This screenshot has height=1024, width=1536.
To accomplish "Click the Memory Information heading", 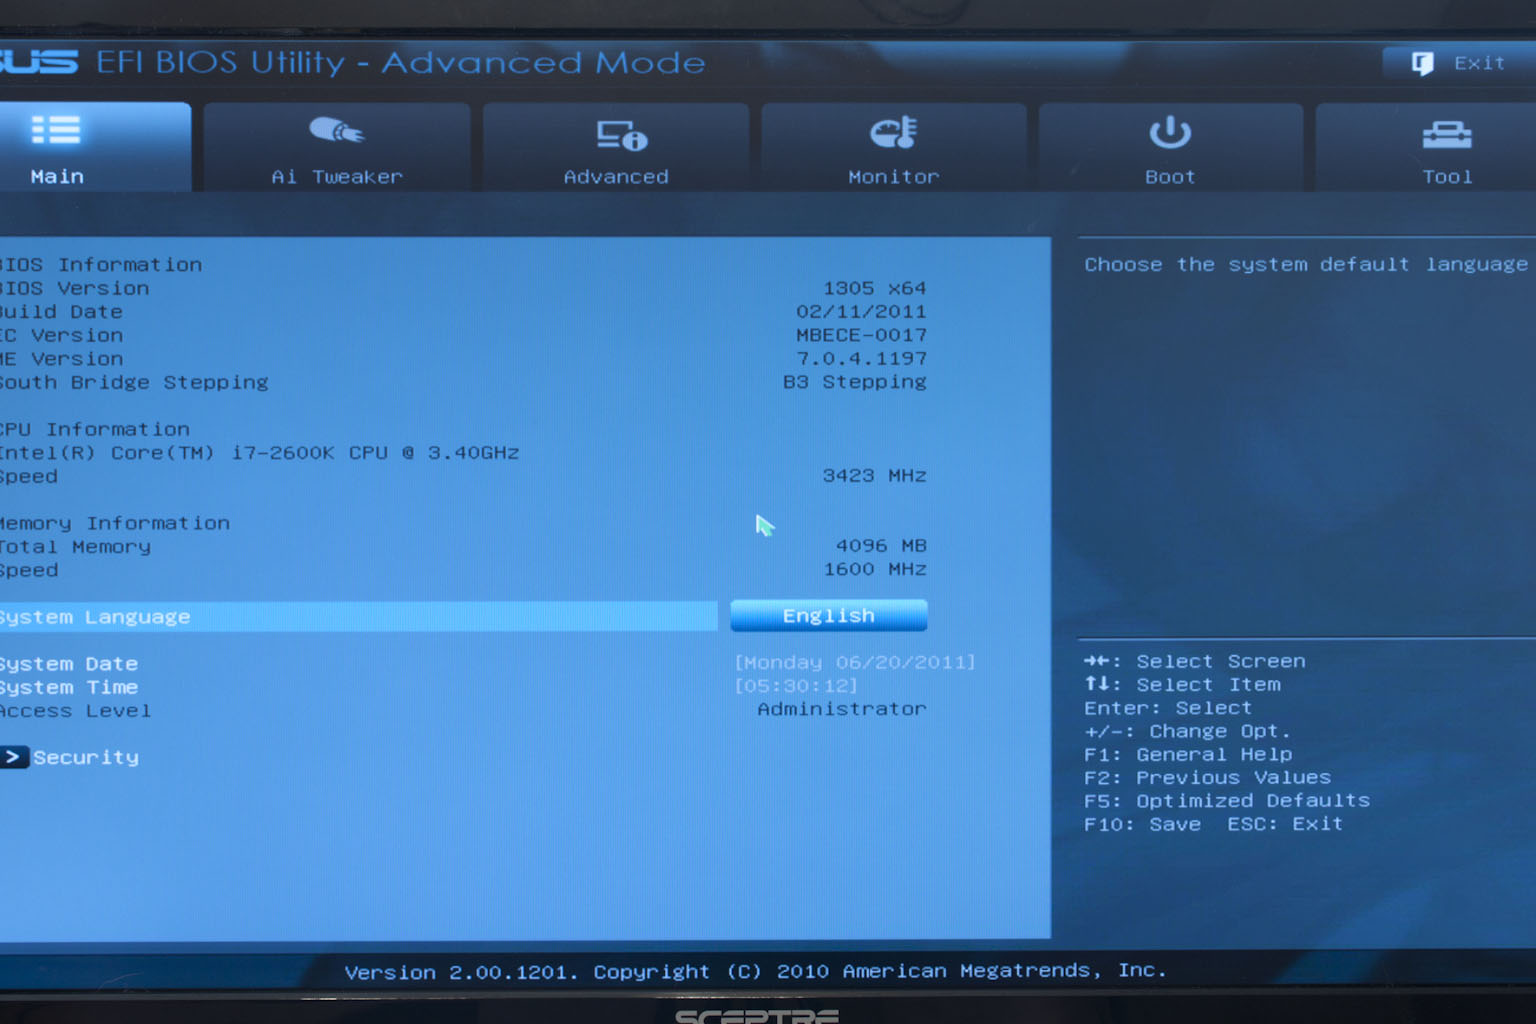I will [x=115, y=523].
